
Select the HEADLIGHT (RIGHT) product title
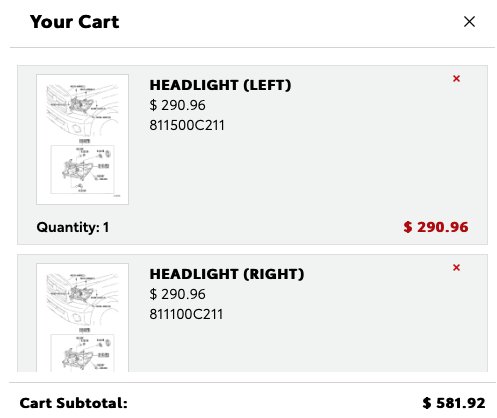(x=227, y=274)
